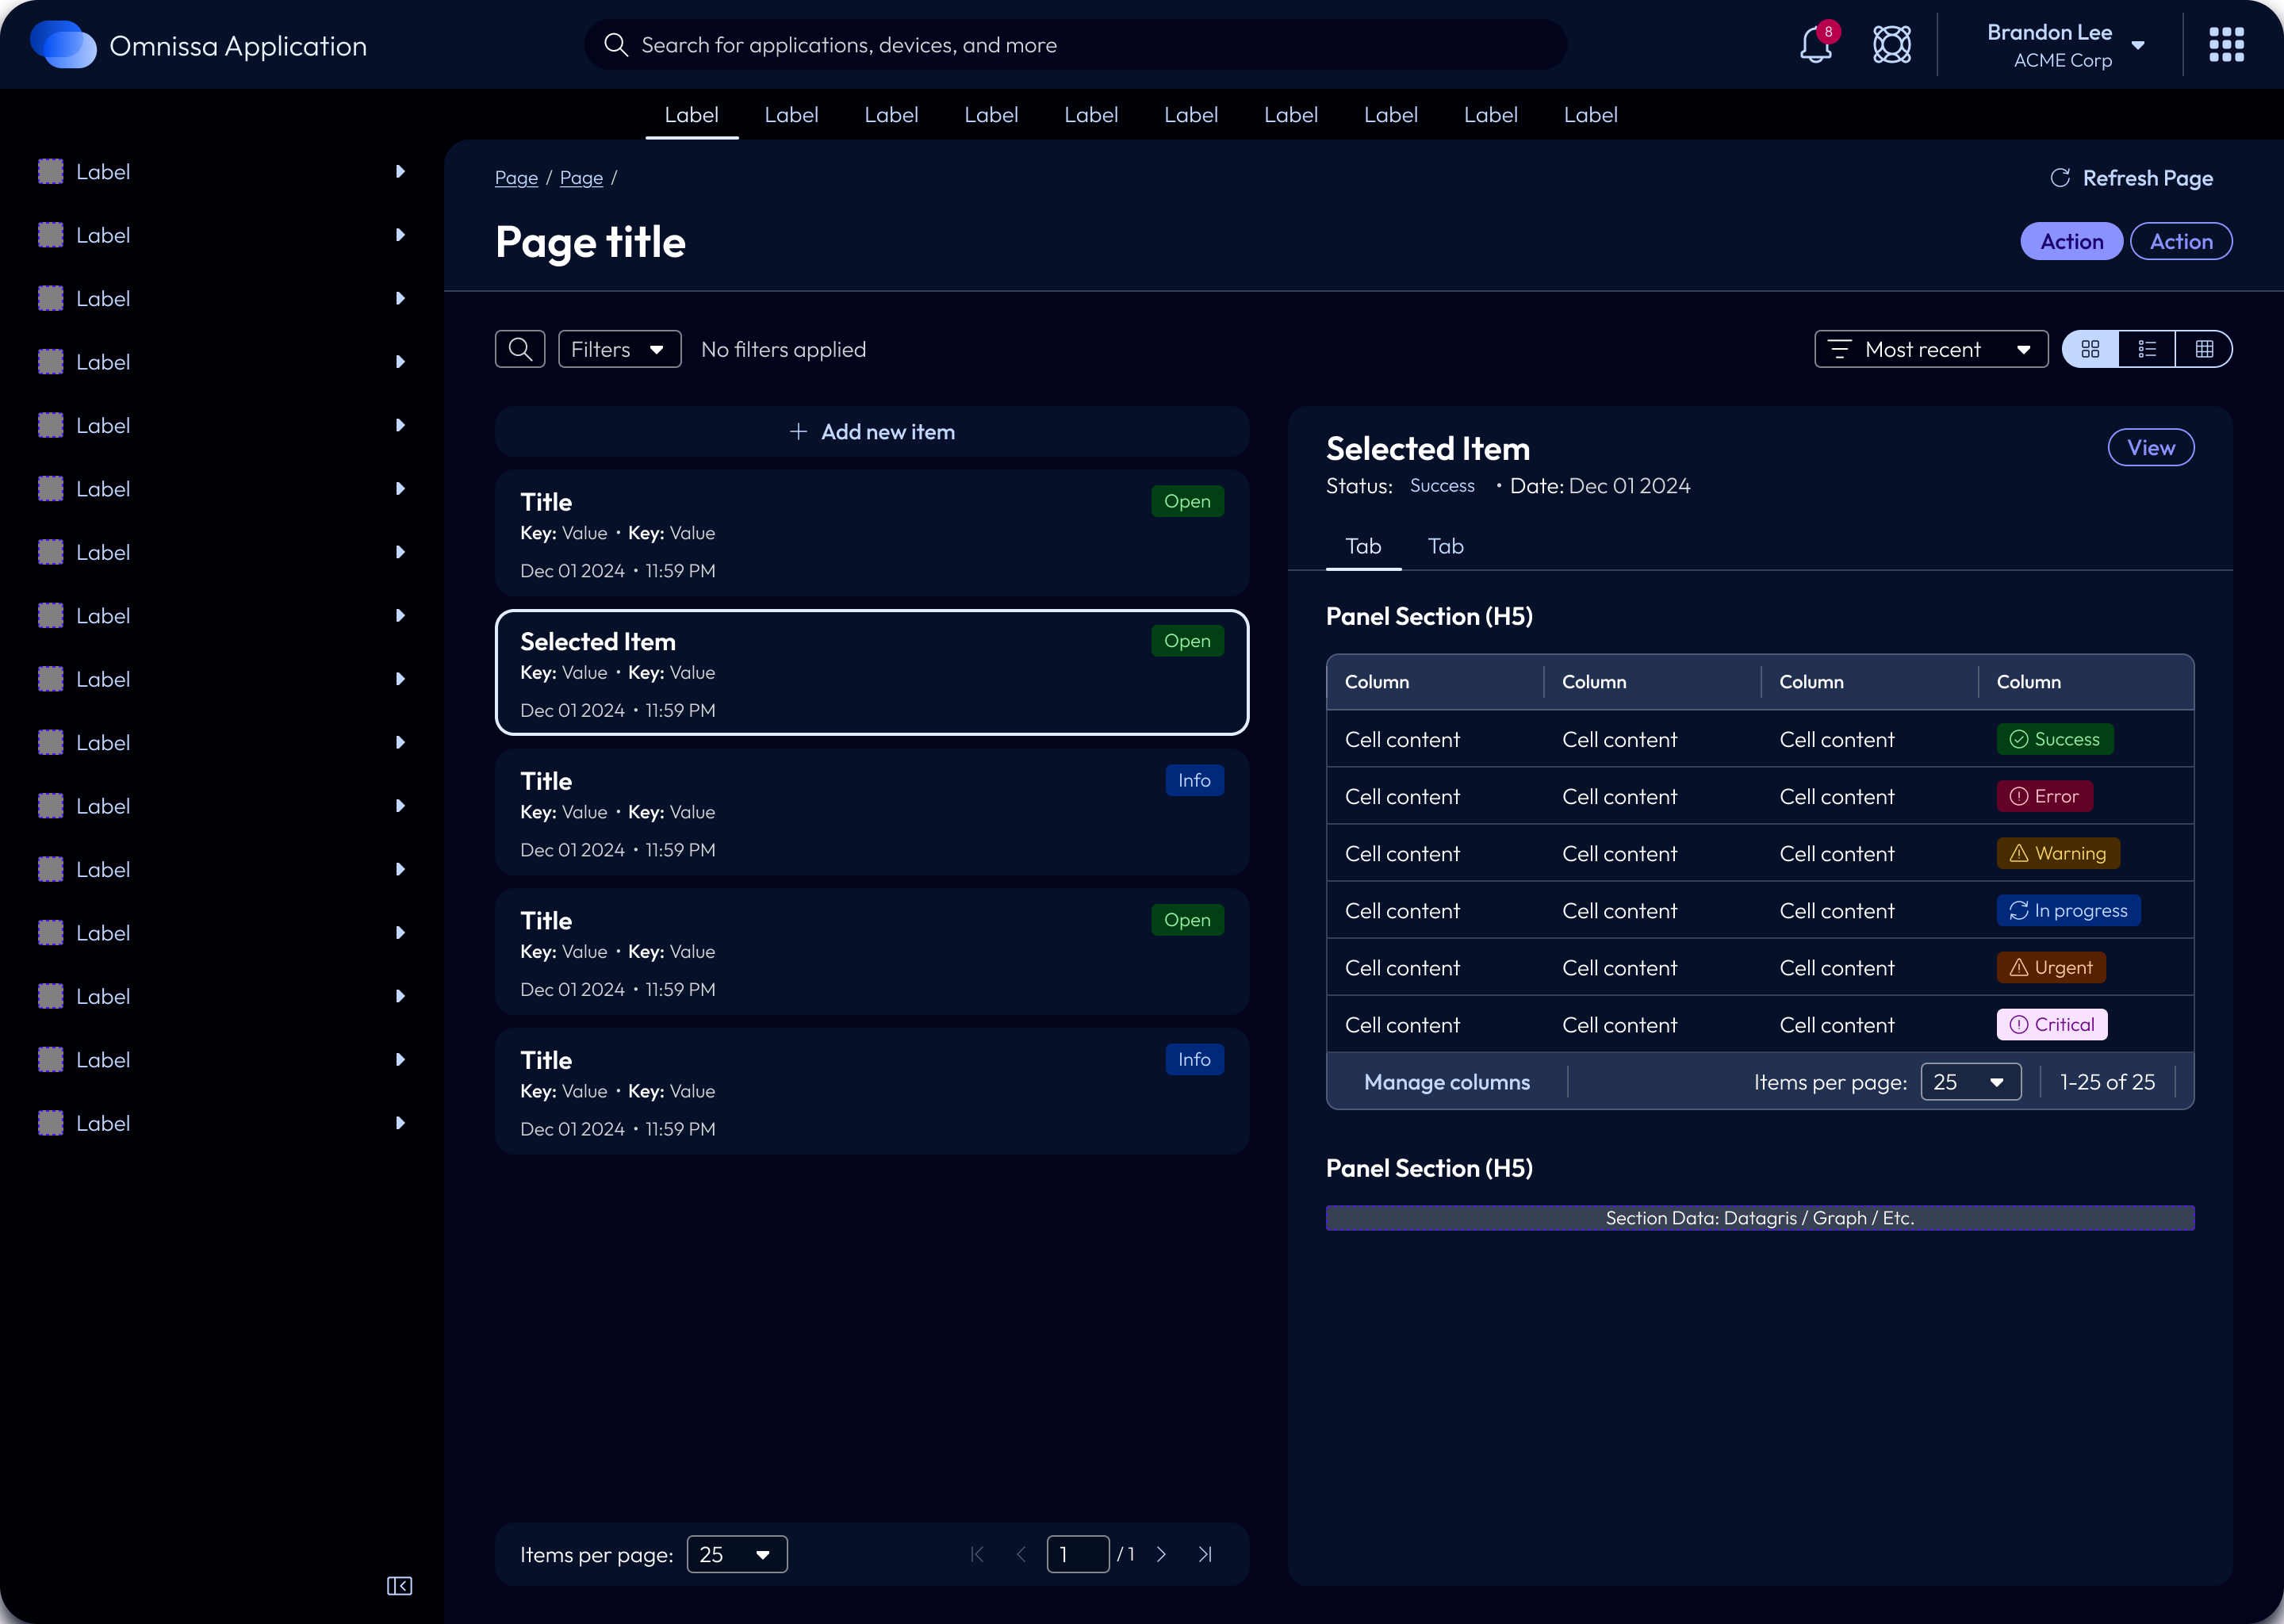Open the app launcher grid menu
The width and height of the screenshot is (2284, 1624).
coord(2226,44)
